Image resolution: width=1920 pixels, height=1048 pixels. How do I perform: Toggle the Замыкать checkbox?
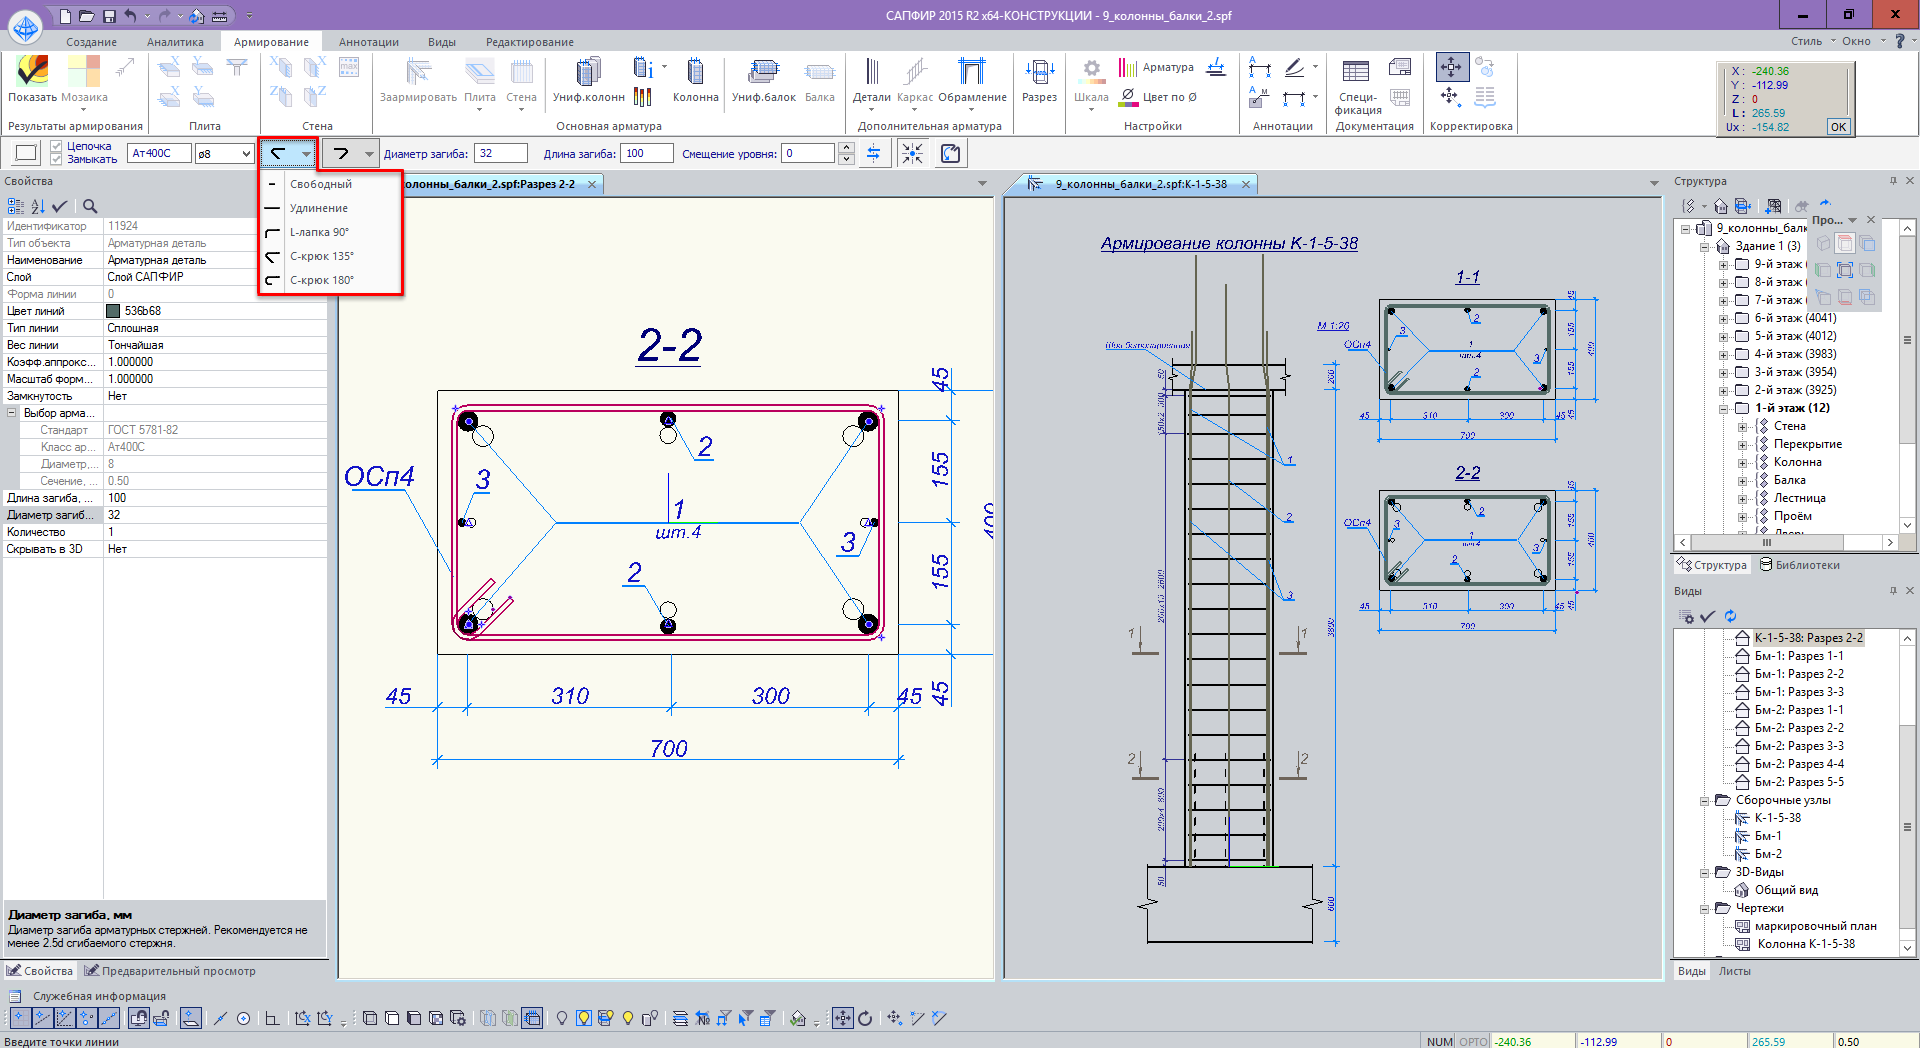57,160
